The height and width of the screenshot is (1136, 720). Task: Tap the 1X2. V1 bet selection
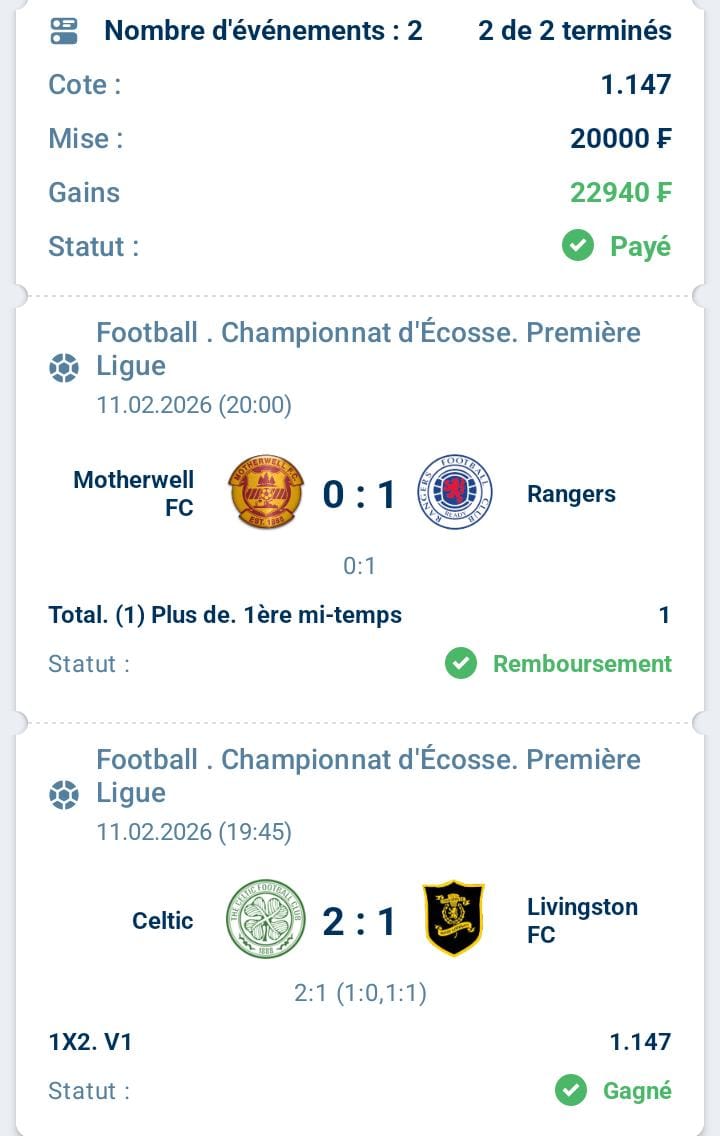[x=90, y=1042]
